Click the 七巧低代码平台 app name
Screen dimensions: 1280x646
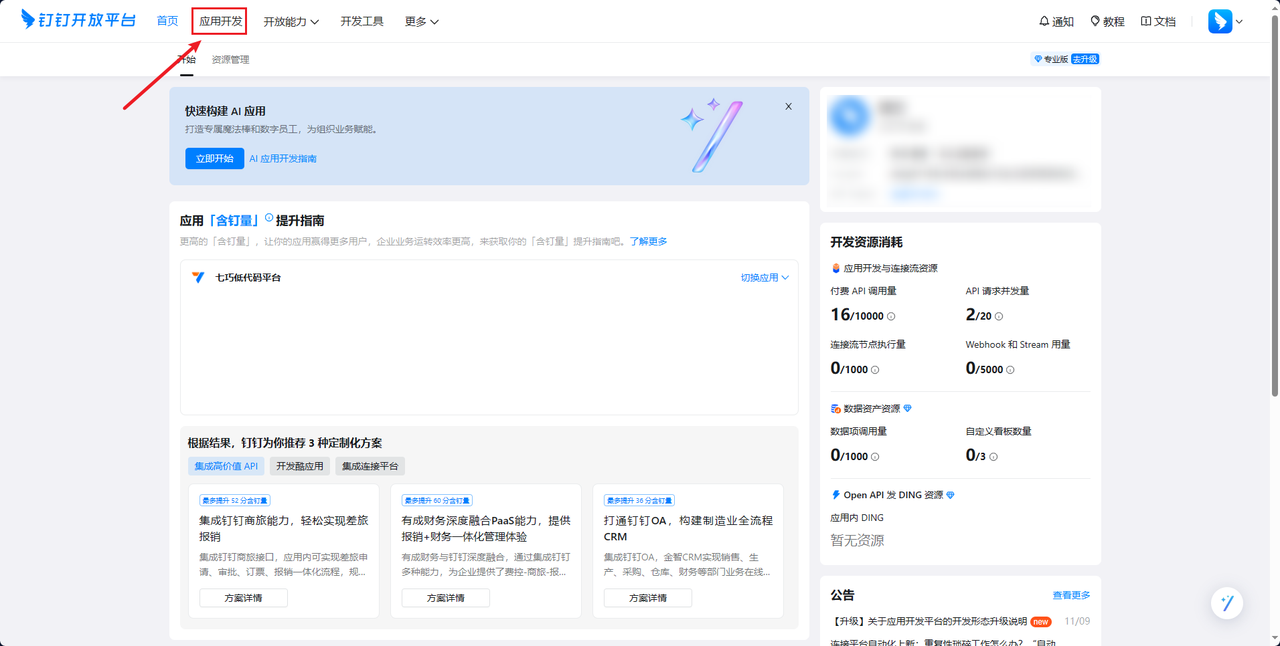(x=248, y=277)
